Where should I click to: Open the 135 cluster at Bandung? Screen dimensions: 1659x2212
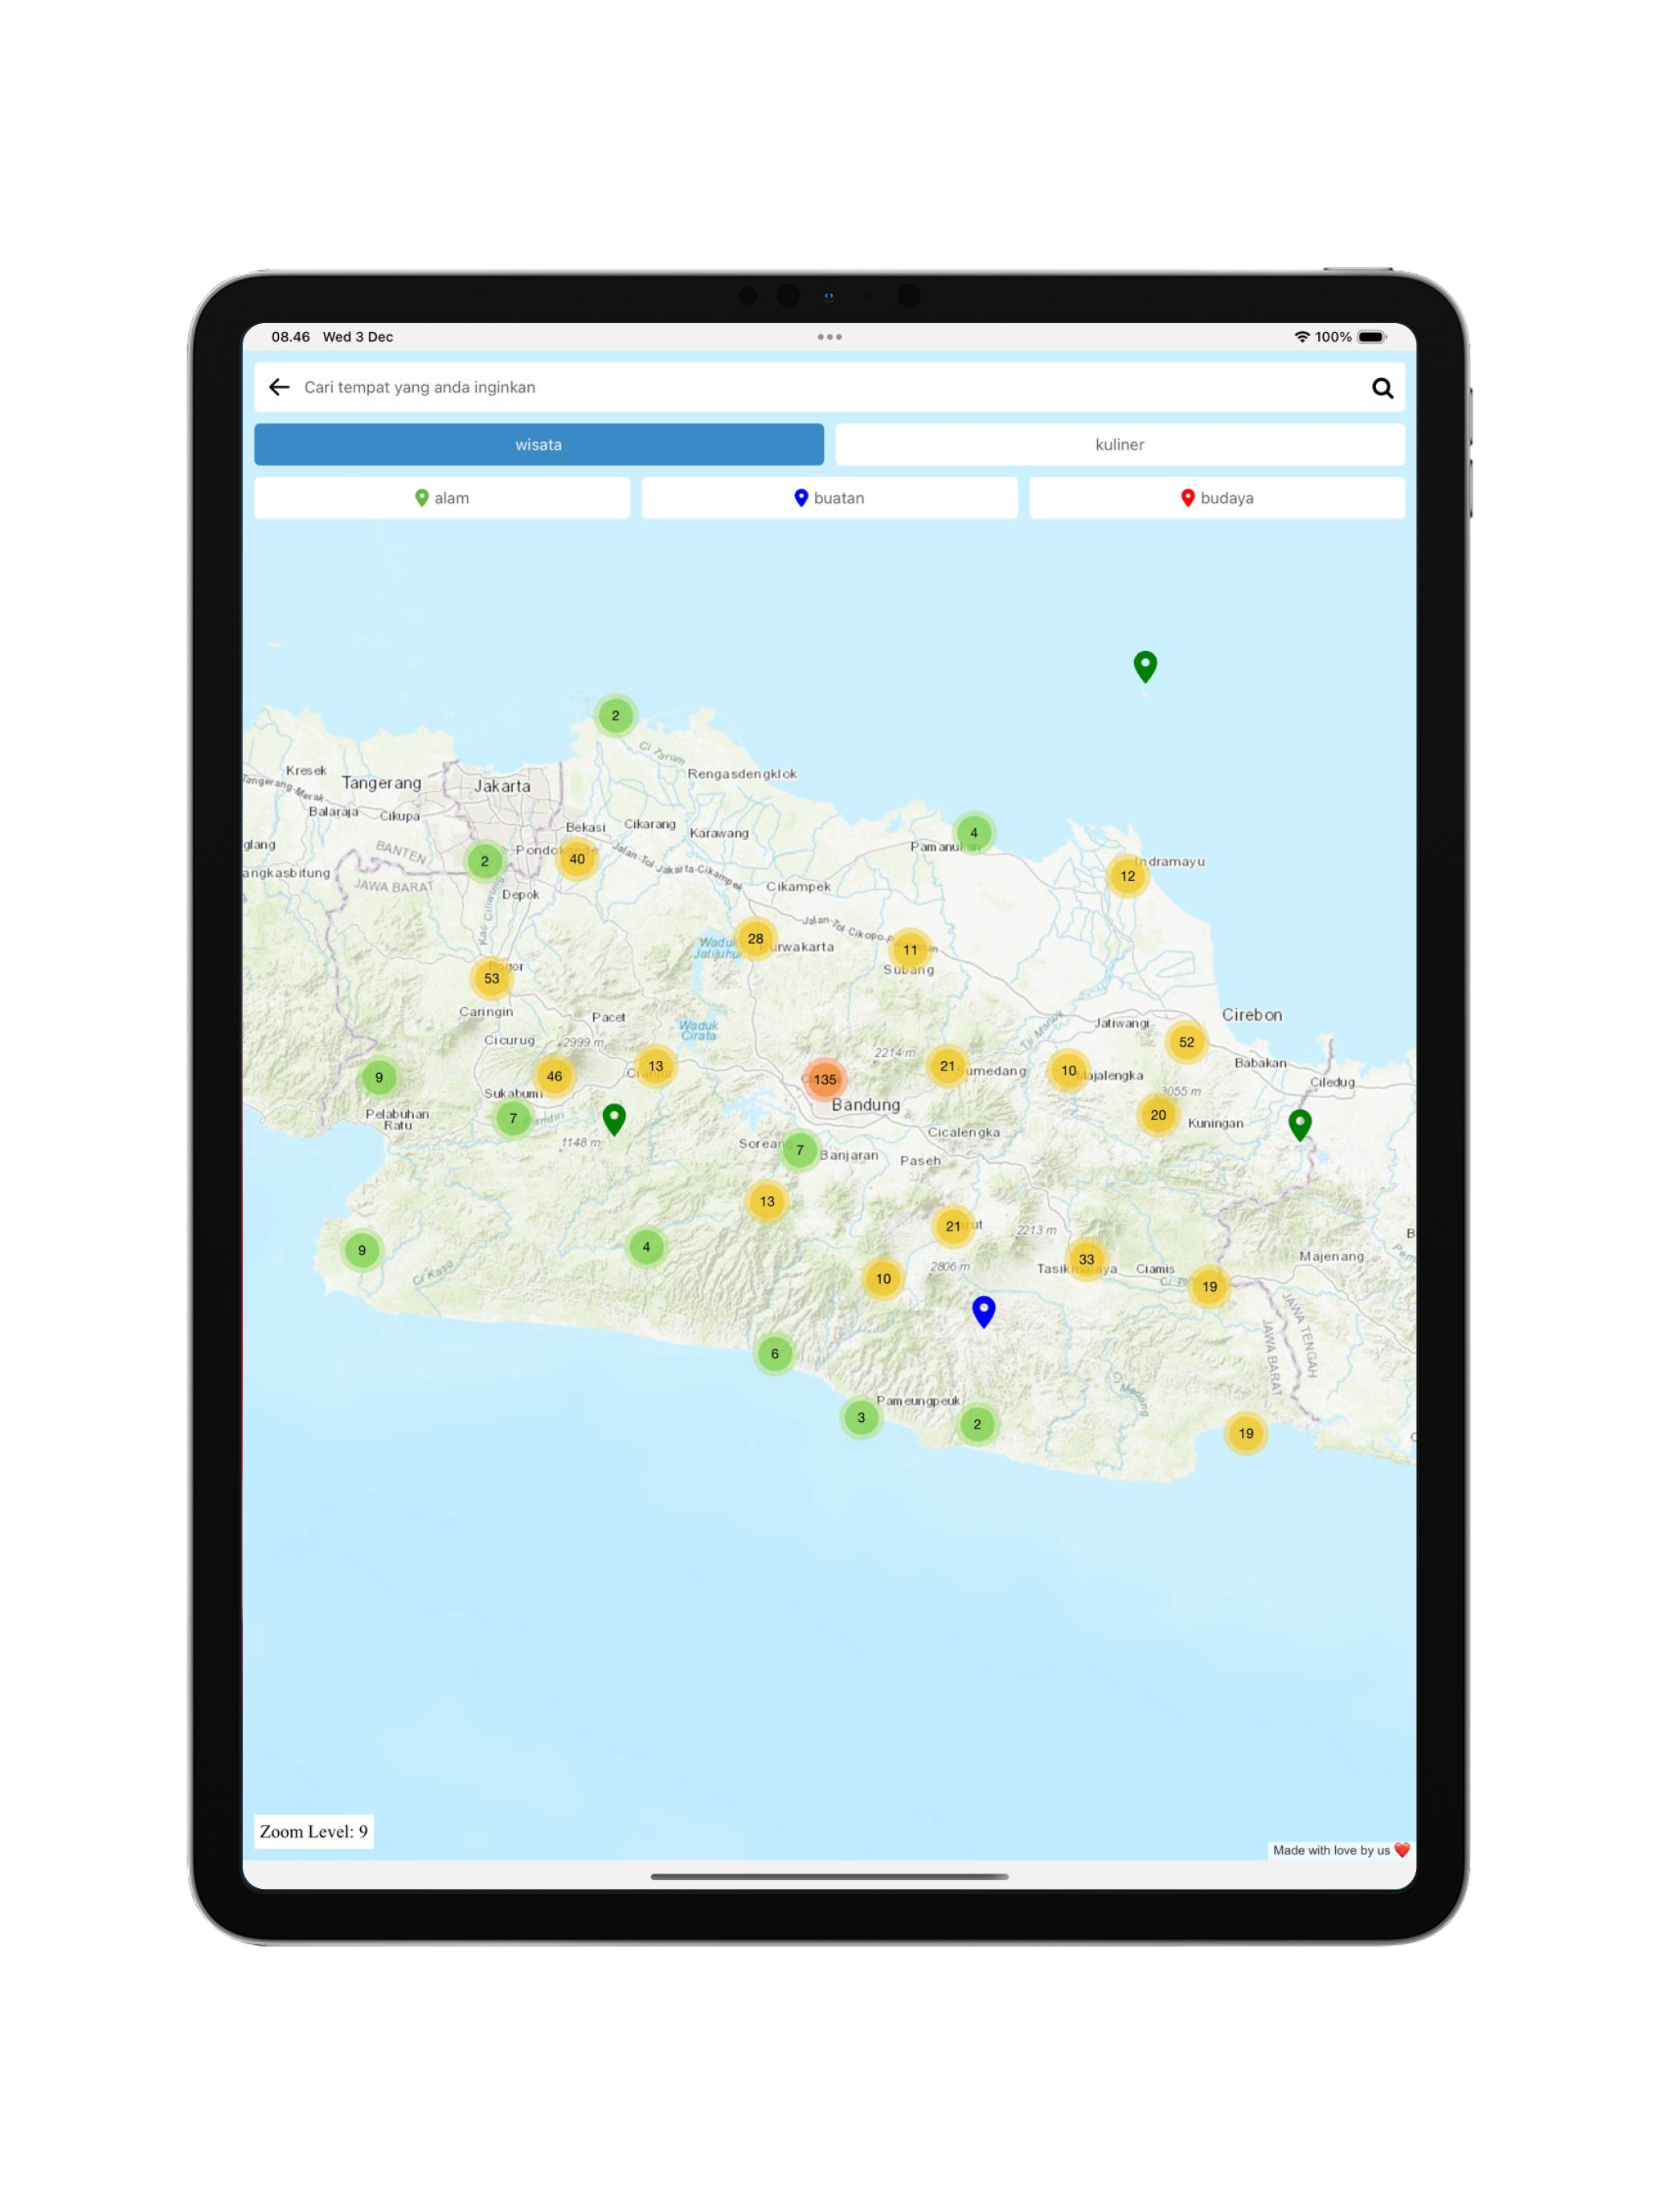point(824,1079)
